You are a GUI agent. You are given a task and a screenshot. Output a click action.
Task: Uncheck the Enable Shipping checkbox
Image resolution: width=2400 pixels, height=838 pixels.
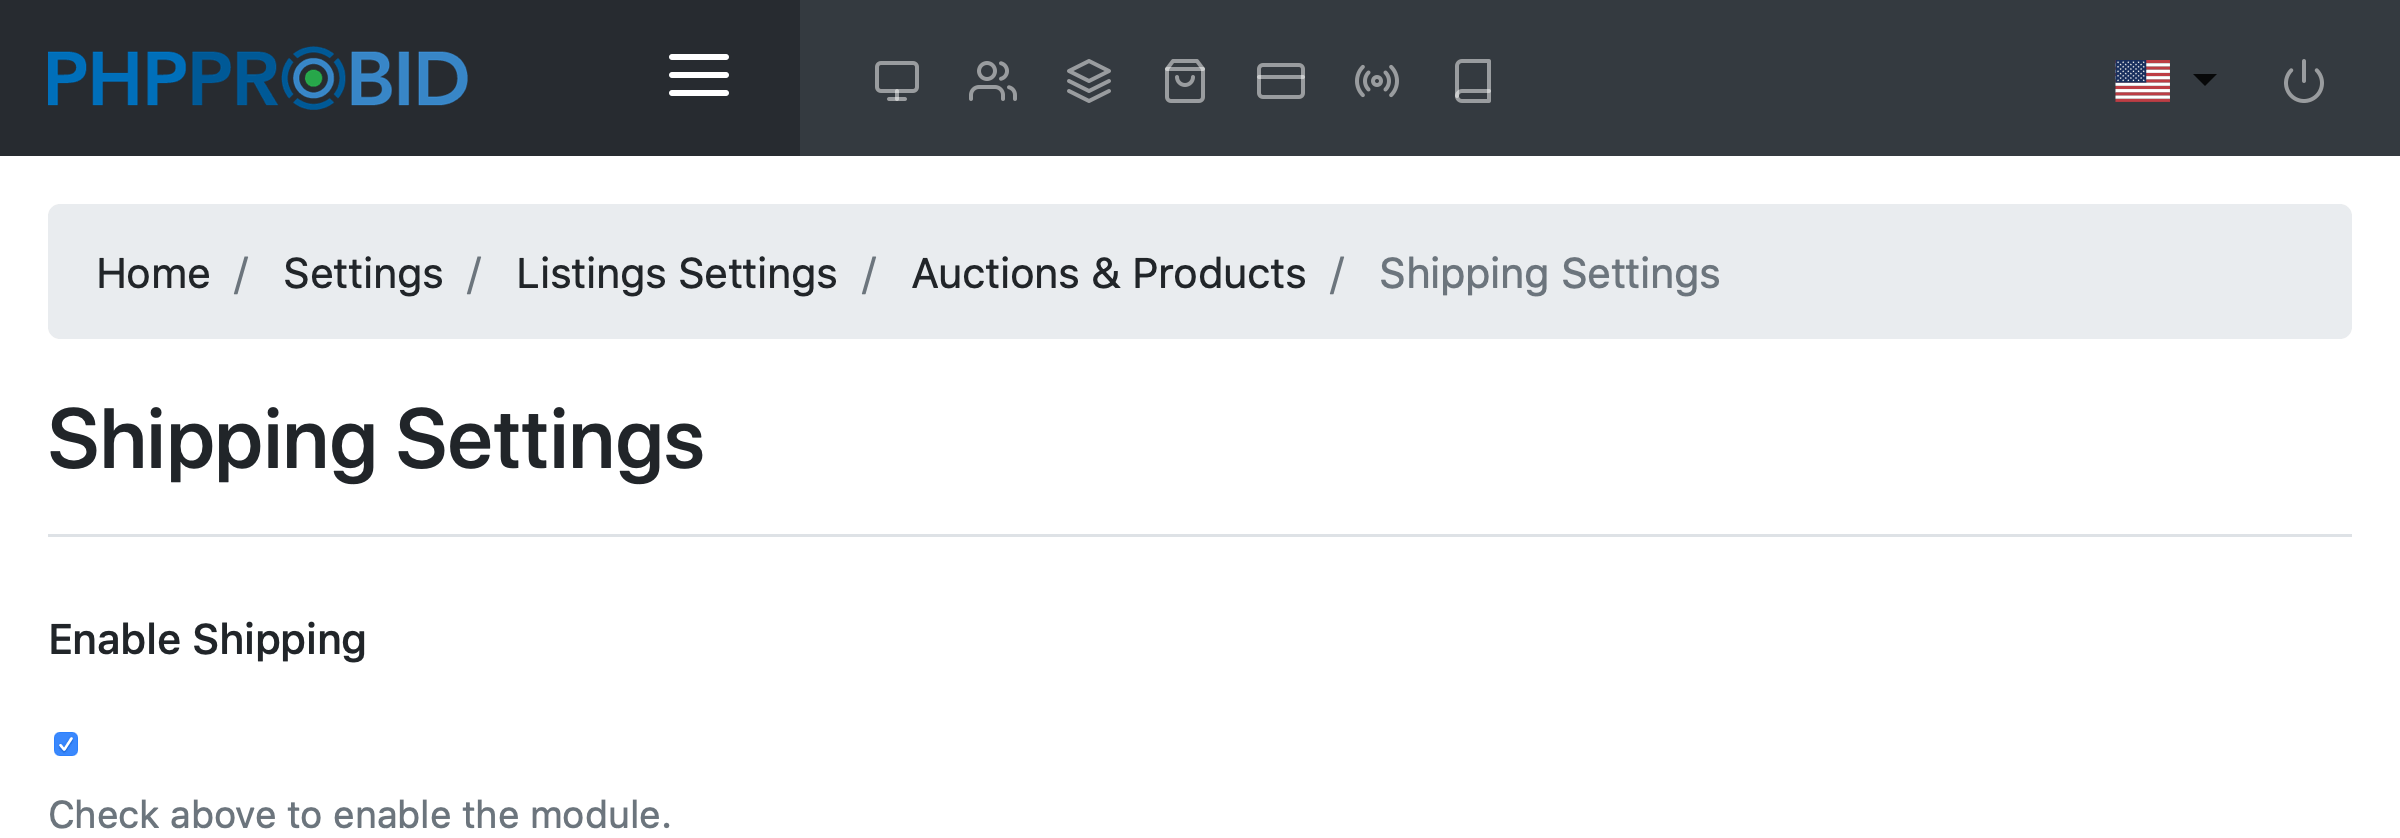(x=66, y=744)
